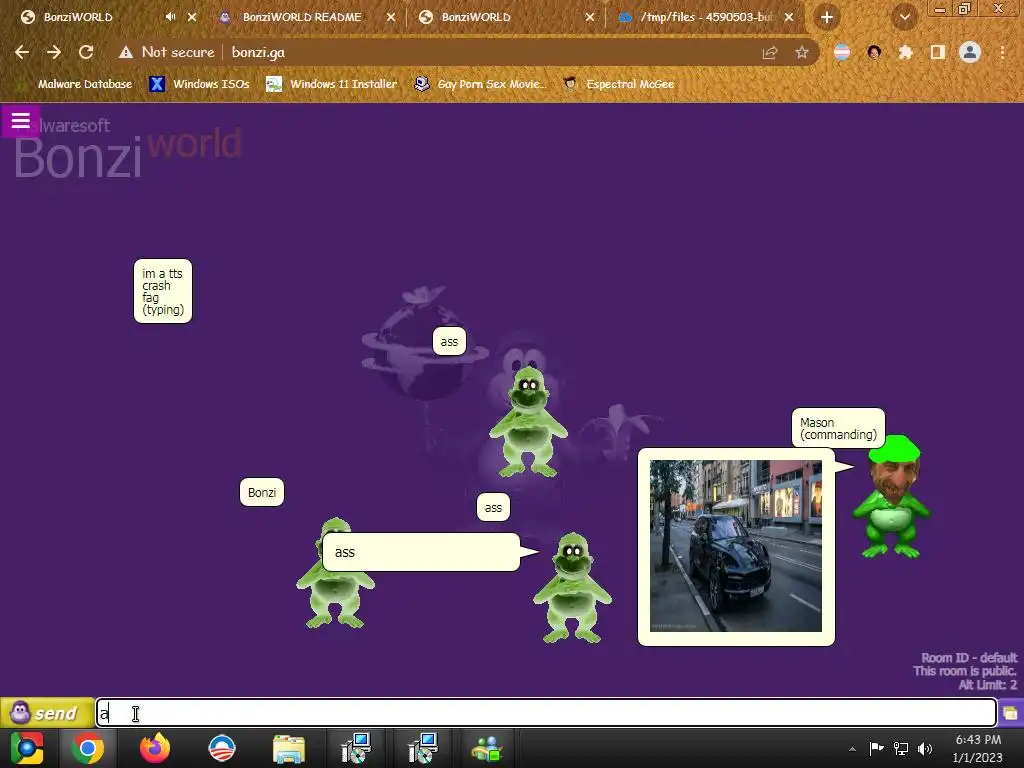The image size is (1024, 768).
Task: Open the messenger people taskbar icon
Action: pyautogui.click(x=487, y=748)
